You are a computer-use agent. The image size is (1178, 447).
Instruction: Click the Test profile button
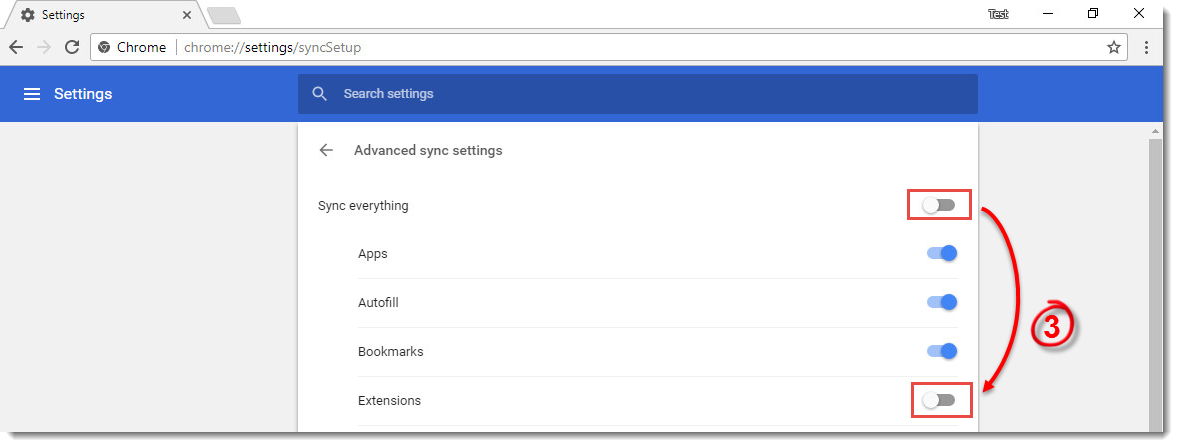(998, 14)
